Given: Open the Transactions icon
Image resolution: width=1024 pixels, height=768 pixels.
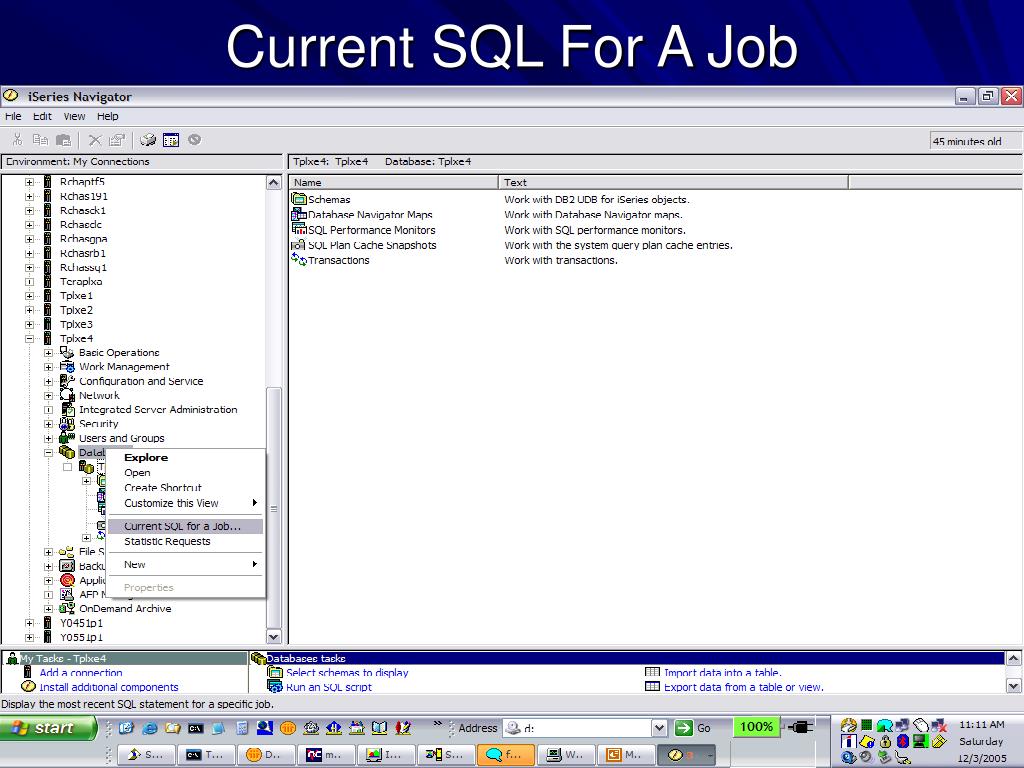Looking at the screenshot, I should pyautogui.click(x=299, y=260).
